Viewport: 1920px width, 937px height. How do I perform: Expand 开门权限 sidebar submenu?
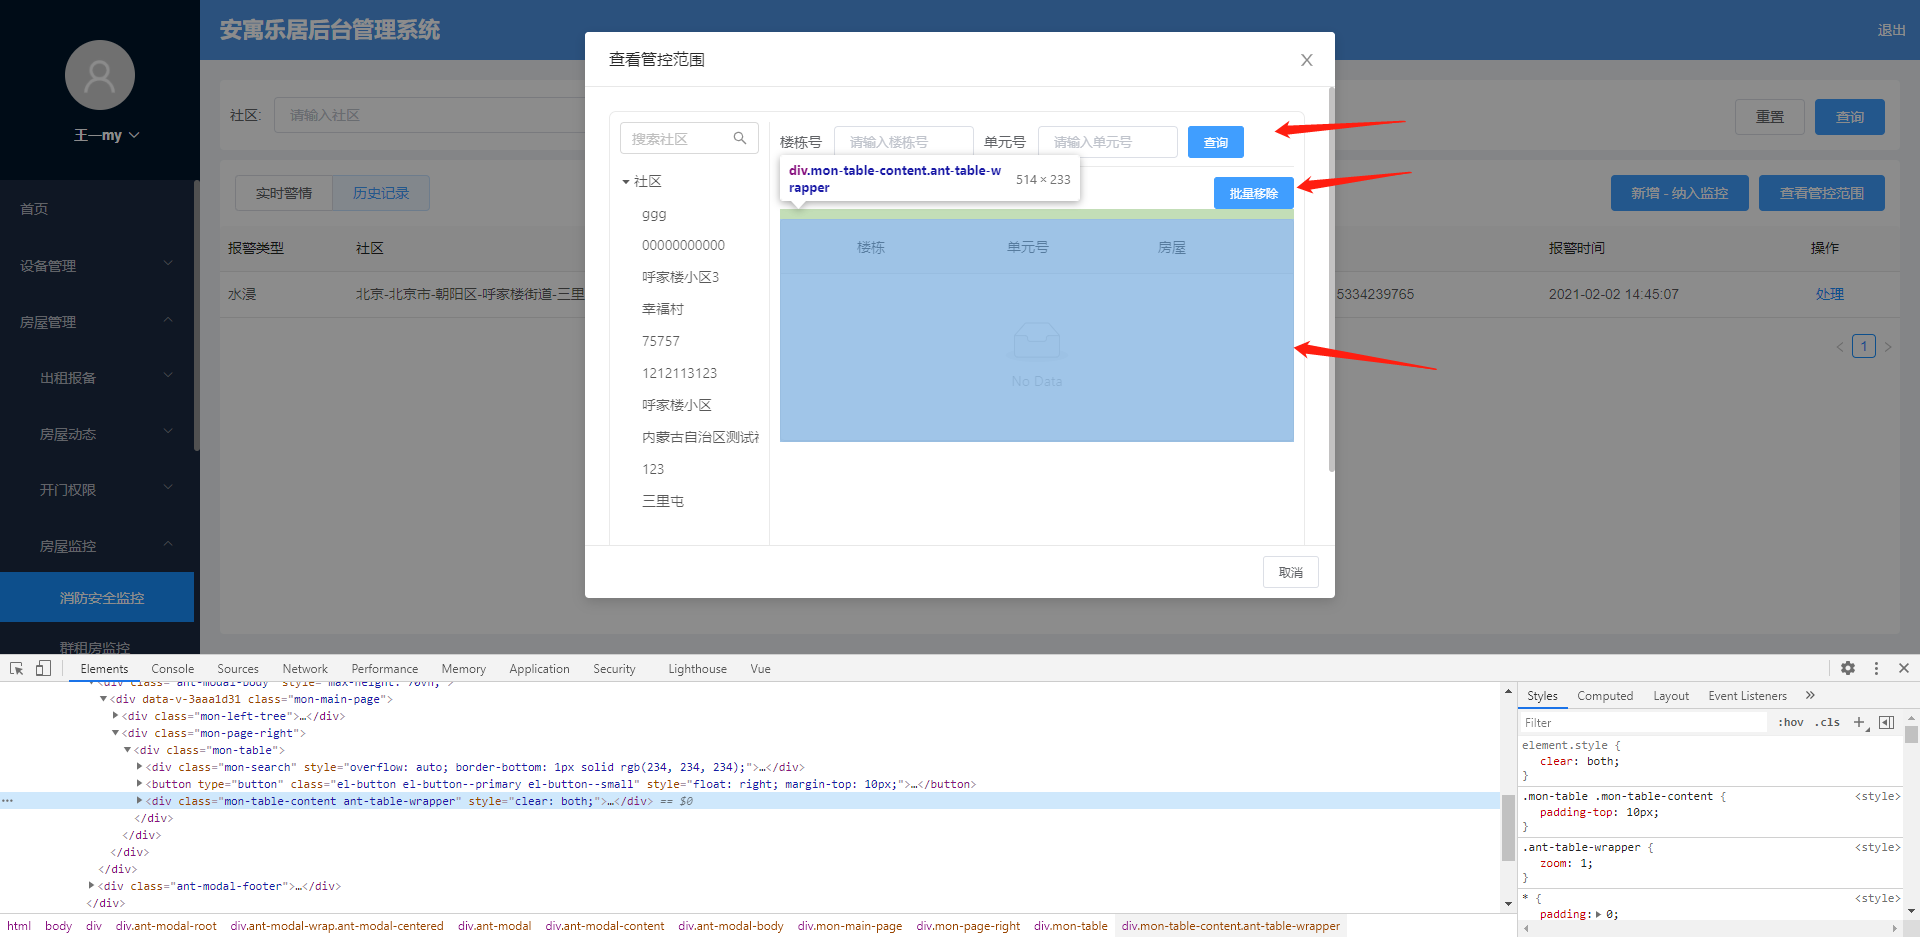[97, 489]
